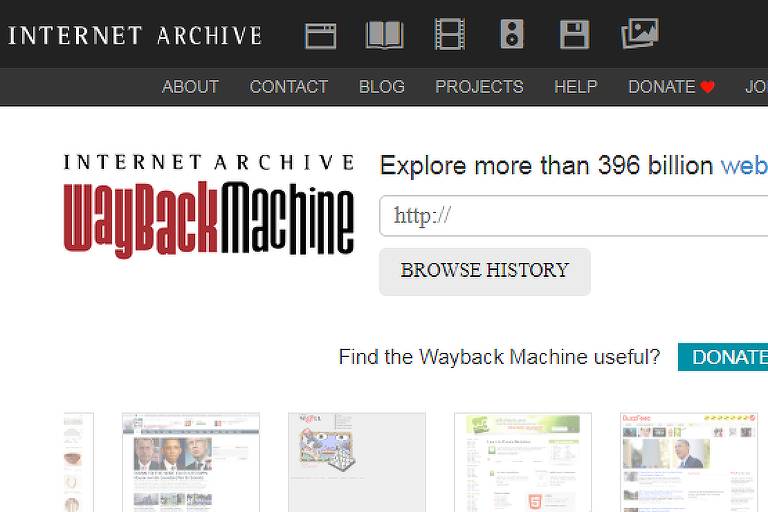Open the Video film strip icon
This screenshot has height=512, width=768.
[449, 34]
